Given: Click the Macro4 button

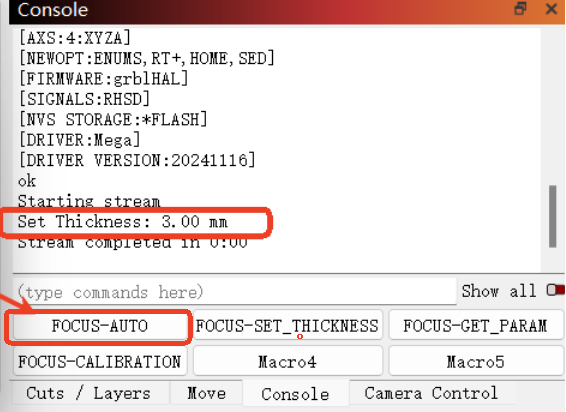Looking at the screenshot, I should (x=287, y=361).
